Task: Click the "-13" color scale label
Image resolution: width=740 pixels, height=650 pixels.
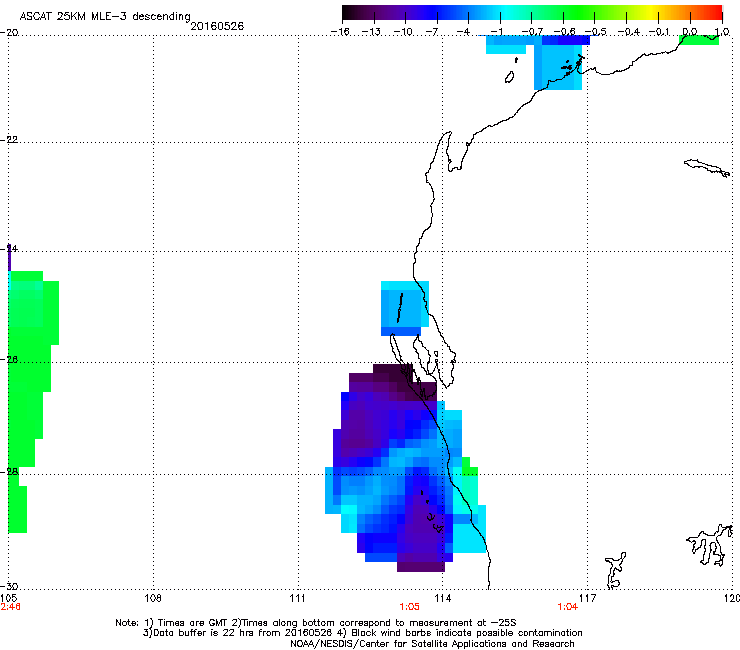Action: [371, 32]
